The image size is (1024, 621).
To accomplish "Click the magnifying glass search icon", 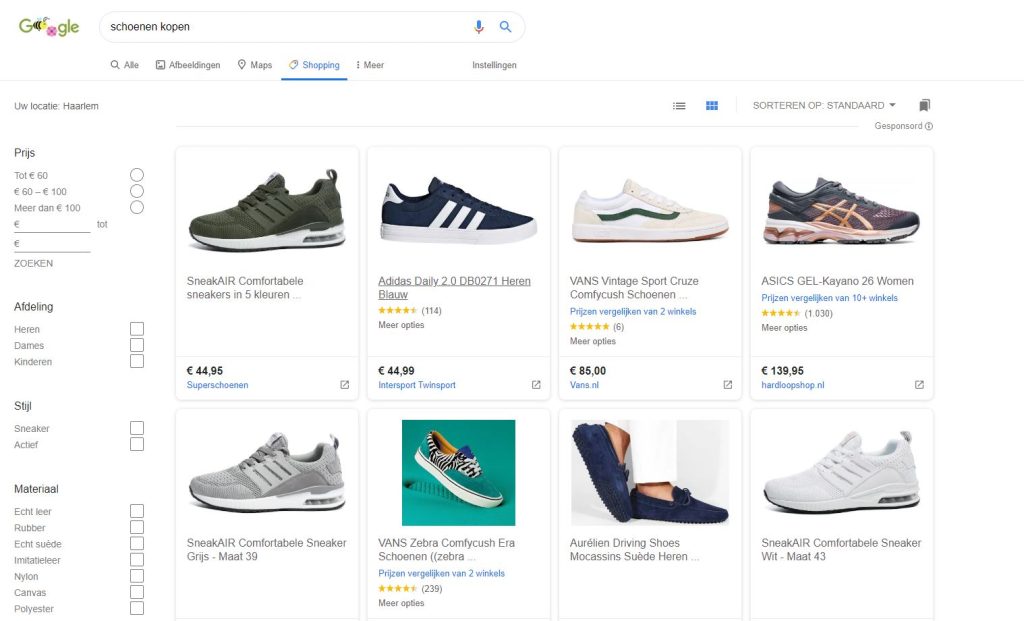I will click(x=506, y=26).
